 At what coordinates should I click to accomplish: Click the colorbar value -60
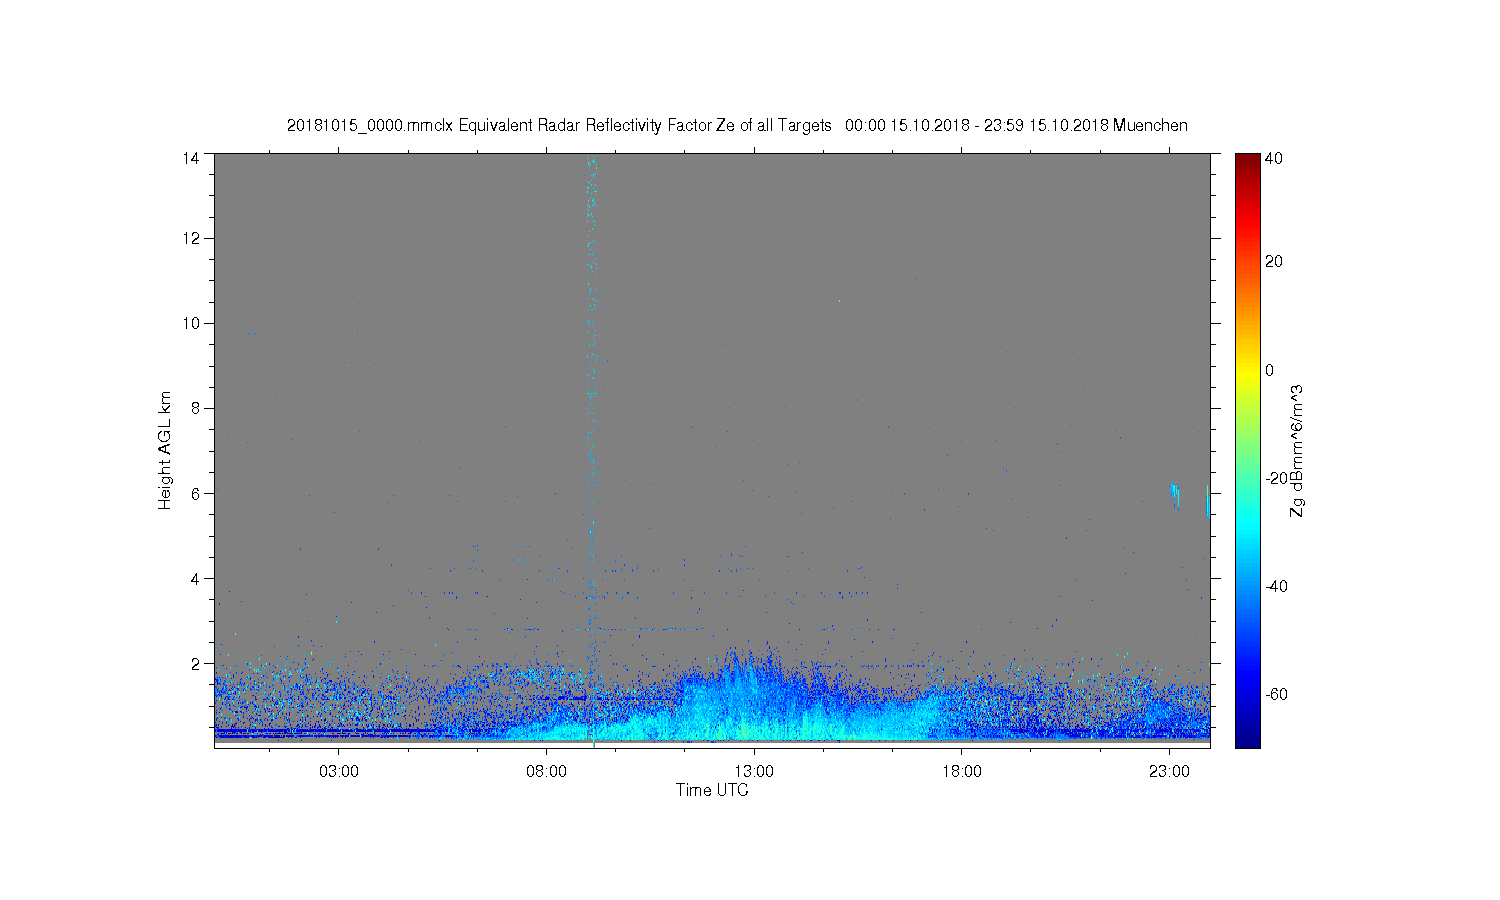(x=1276, y=694)
